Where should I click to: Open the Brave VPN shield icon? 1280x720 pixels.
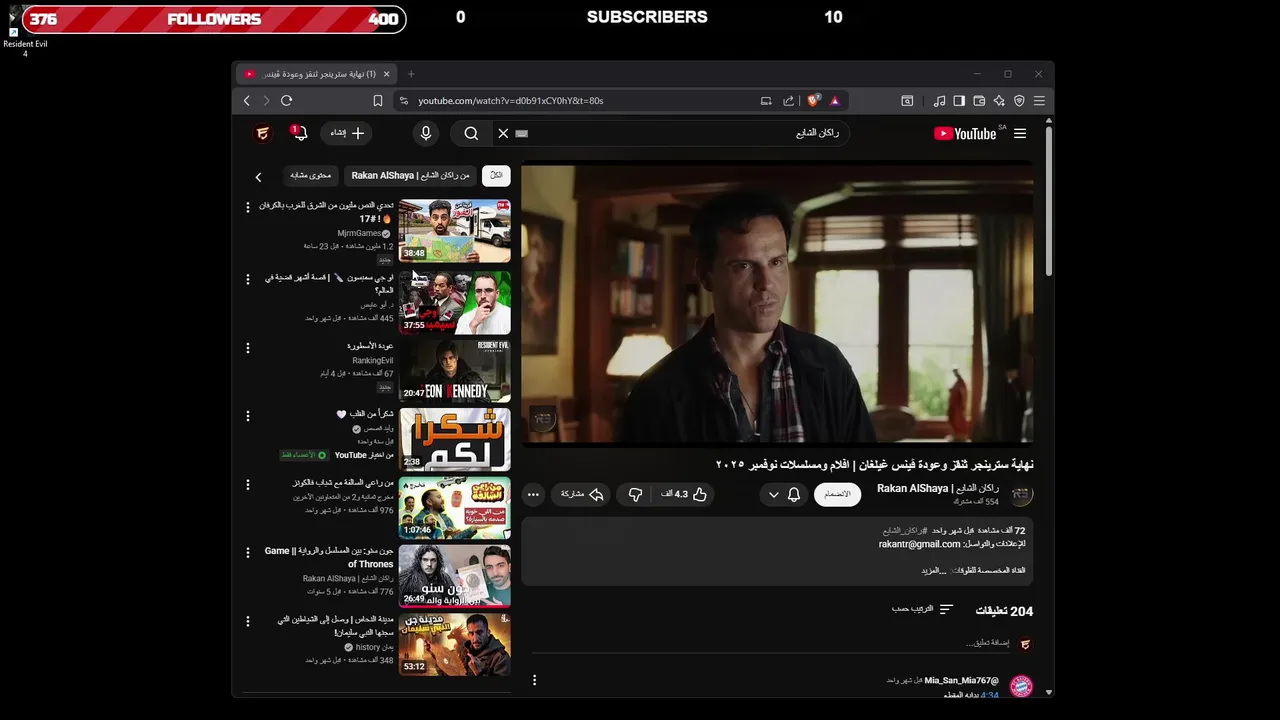1019,101
